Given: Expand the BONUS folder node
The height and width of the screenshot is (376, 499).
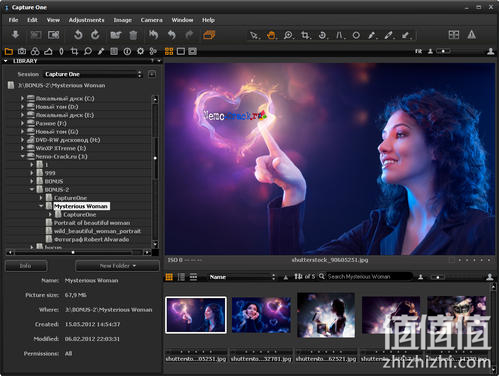Looking at the screenshot, I should [32, 181].
